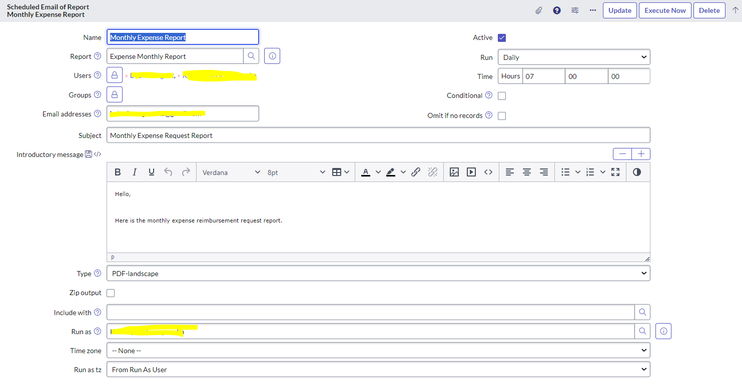The image size is (742, 385).
Task: Undo last edit in editor
Action: (x=168, y=172)
